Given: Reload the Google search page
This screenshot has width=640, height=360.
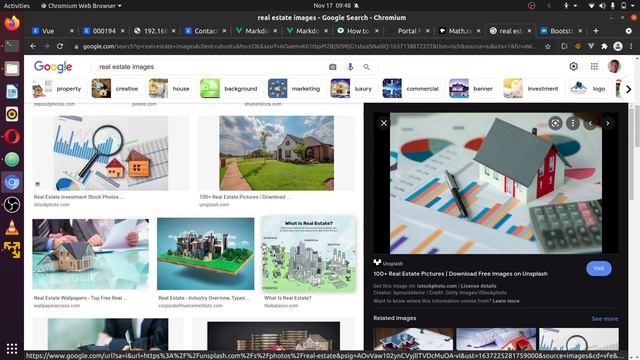Looking at the screenshot, I should coord(60,47).
